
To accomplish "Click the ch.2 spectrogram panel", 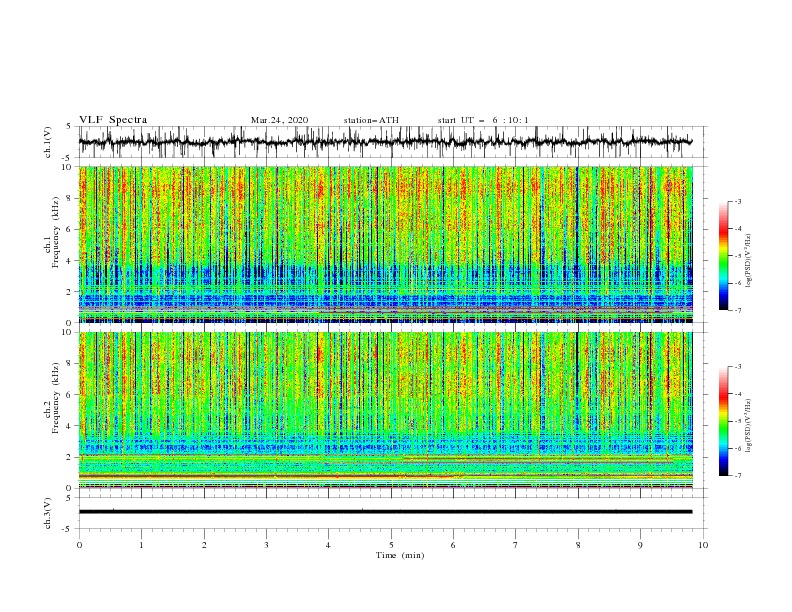I will pos(385,410).
